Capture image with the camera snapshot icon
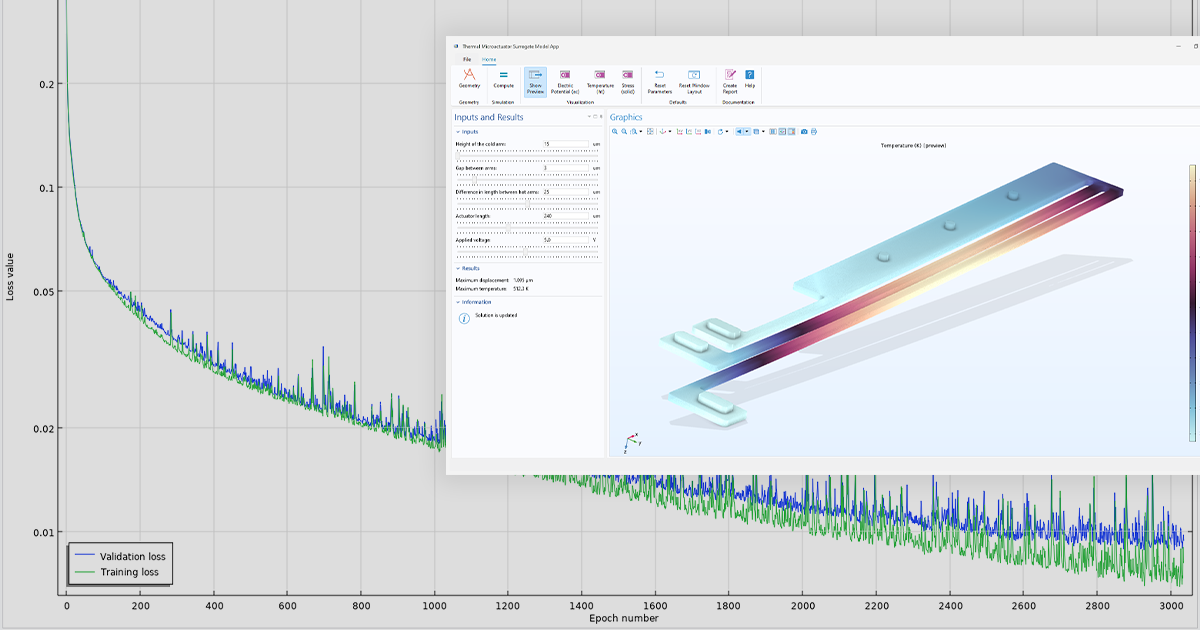The height and width of the screenshot is (630, 1200). pyautogui.click(x=803, y=131)
